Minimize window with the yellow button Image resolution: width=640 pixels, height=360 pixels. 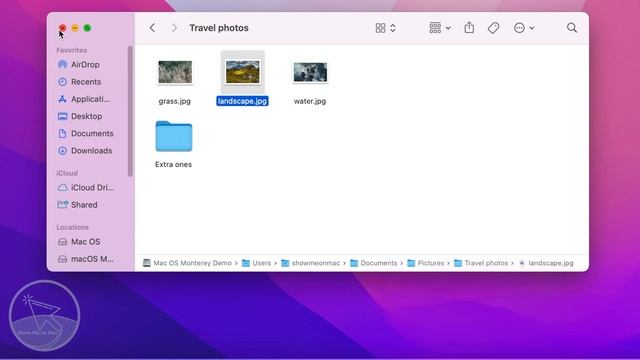[75, 28]
